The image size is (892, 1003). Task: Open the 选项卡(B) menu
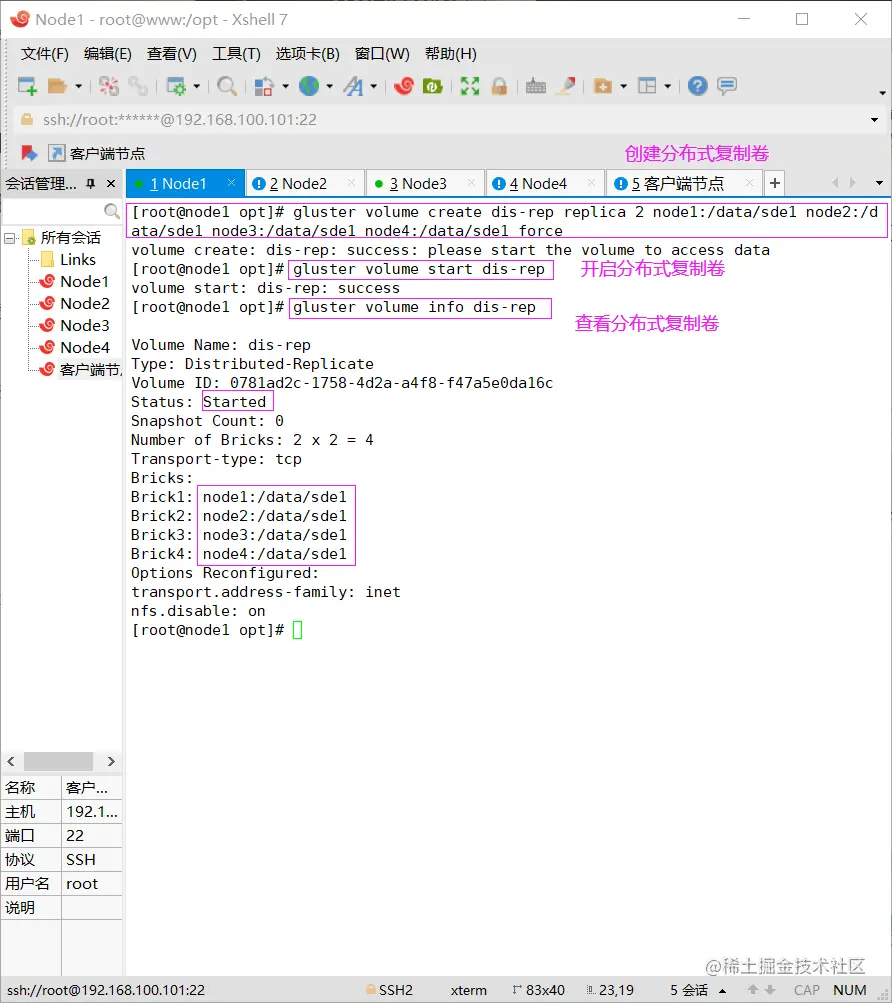[308, 54]
